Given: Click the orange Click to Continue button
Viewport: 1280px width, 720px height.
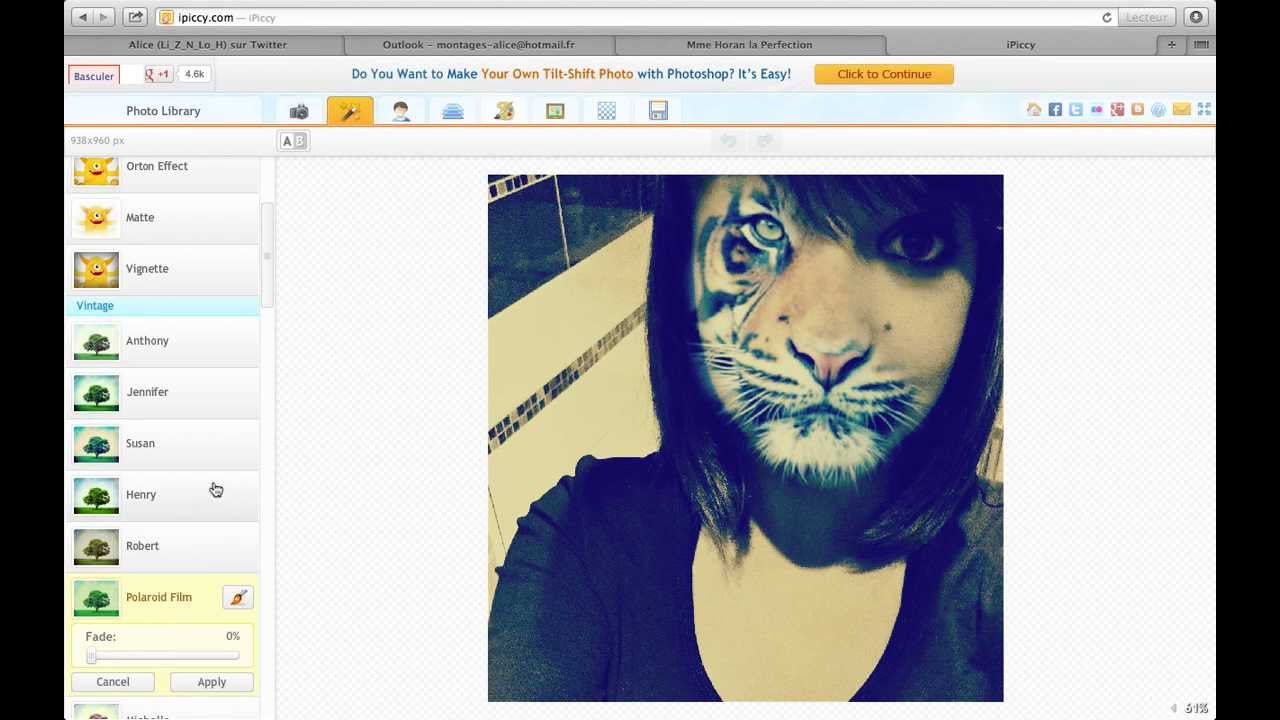Looking at the screenshot, I should 884,74.
